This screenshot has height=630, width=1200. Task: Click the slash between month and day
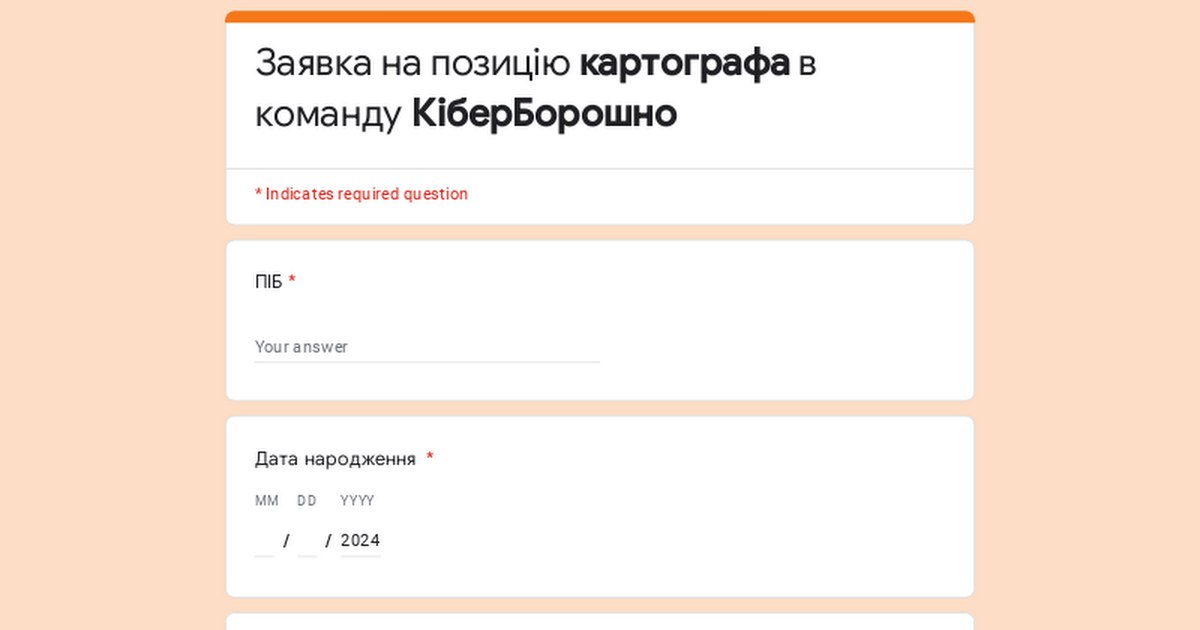(x=287, y=541)
